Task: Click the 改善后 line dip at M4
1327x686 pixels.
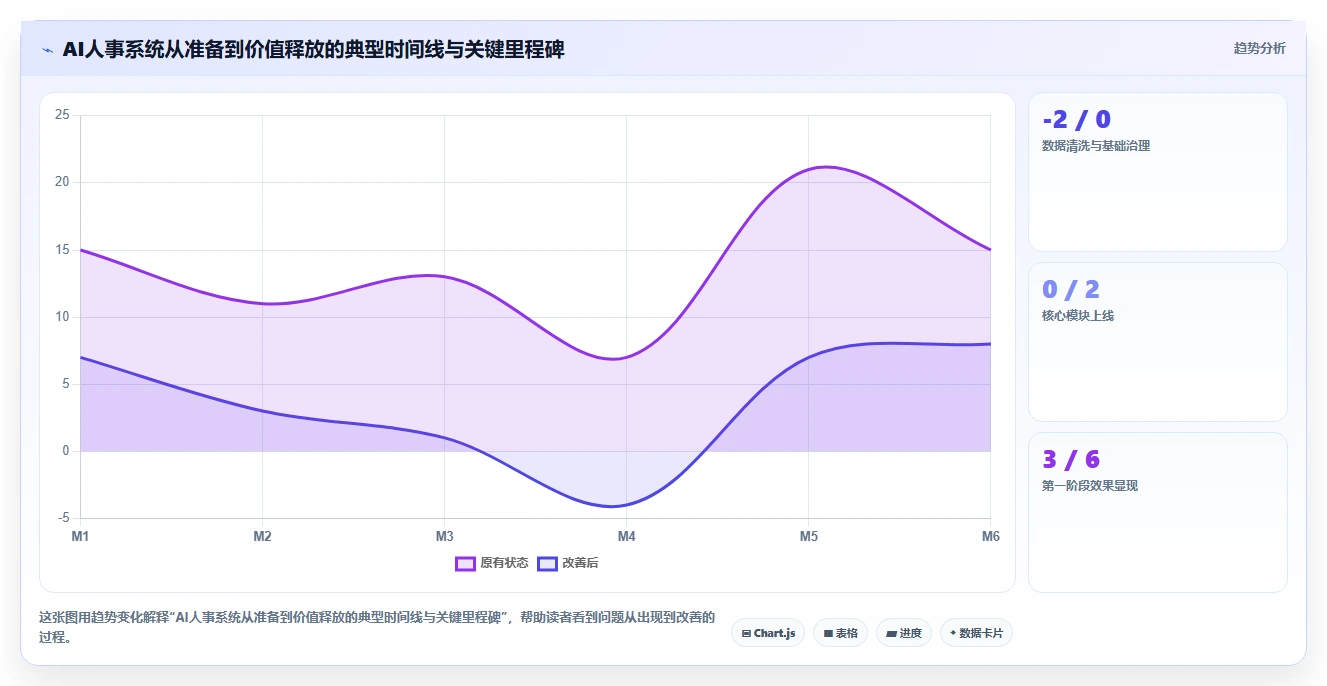Action: [x=612, y=506]
